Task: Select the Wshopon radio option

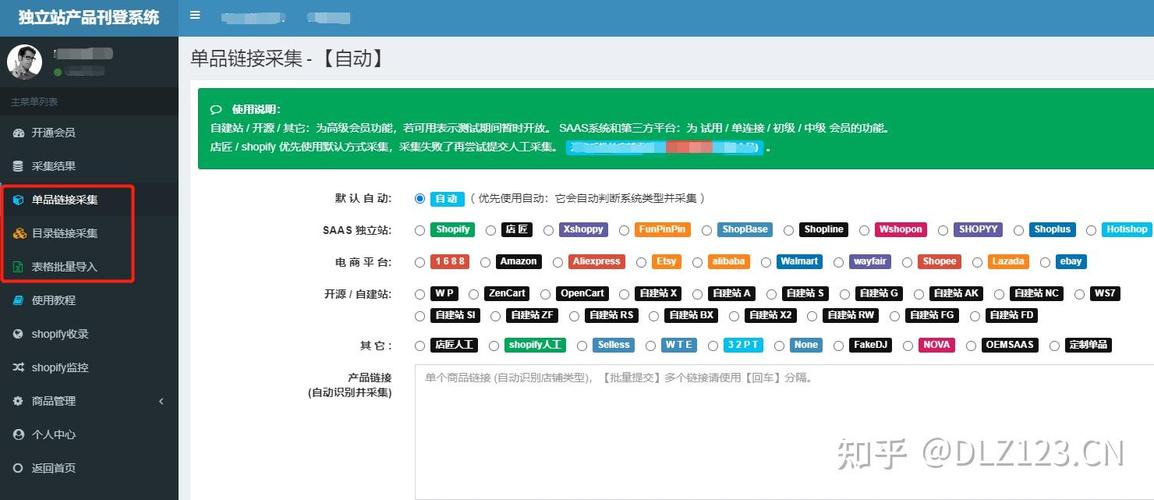Action: pos(864,230)
